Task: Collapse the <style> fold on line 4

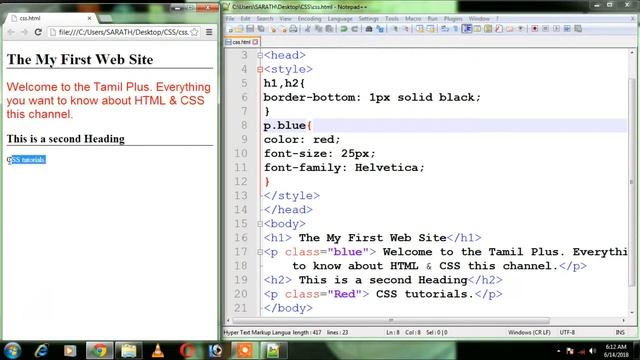Action: click(260, 70)
